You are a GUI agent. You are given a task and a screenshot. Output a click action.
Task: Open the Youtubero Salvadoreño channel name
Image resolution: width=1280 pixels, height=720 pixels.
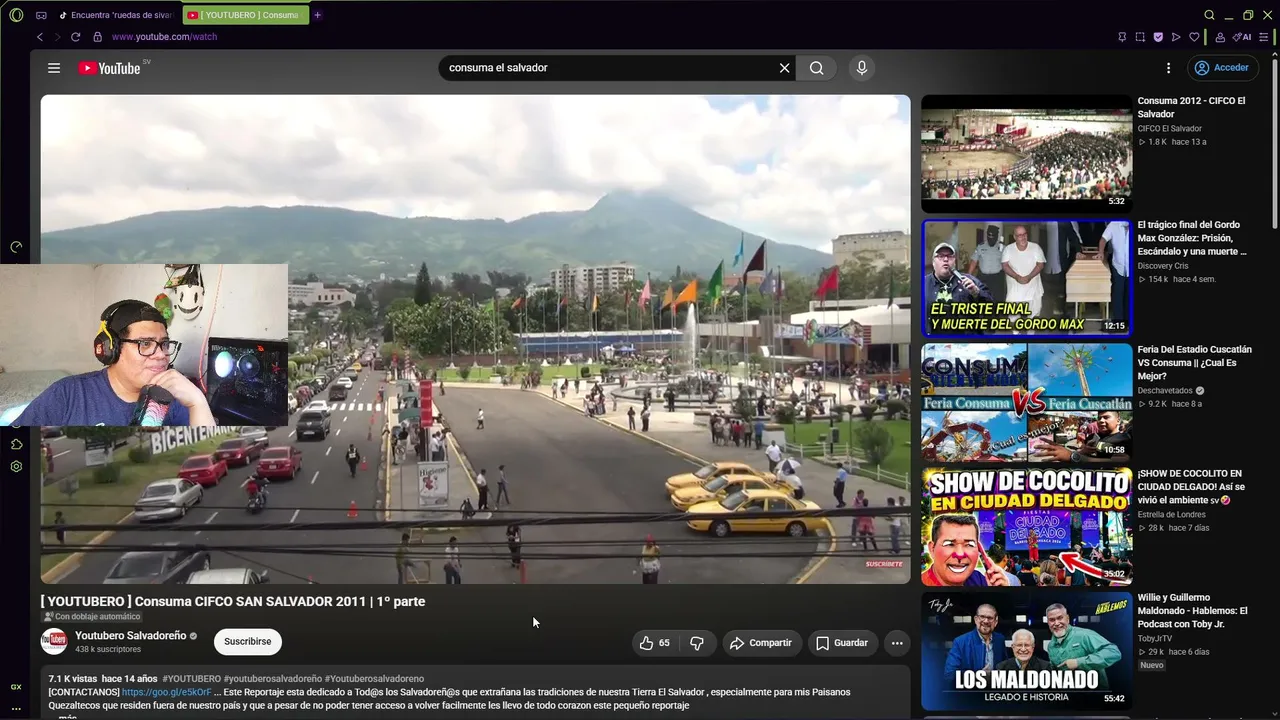coord(130,636)
